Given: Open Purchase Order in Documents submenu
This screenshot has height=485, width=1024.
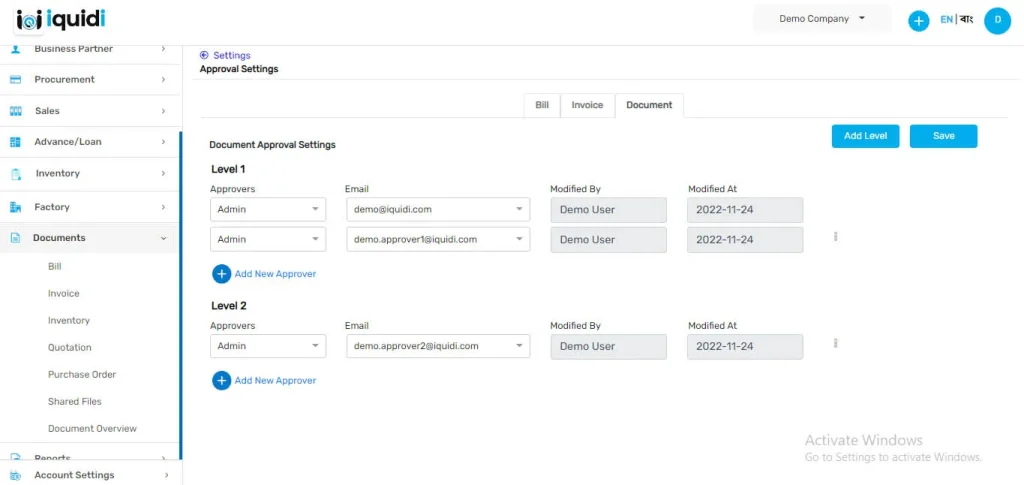Looking at the screenshot, I should click(x=82, y=375).
